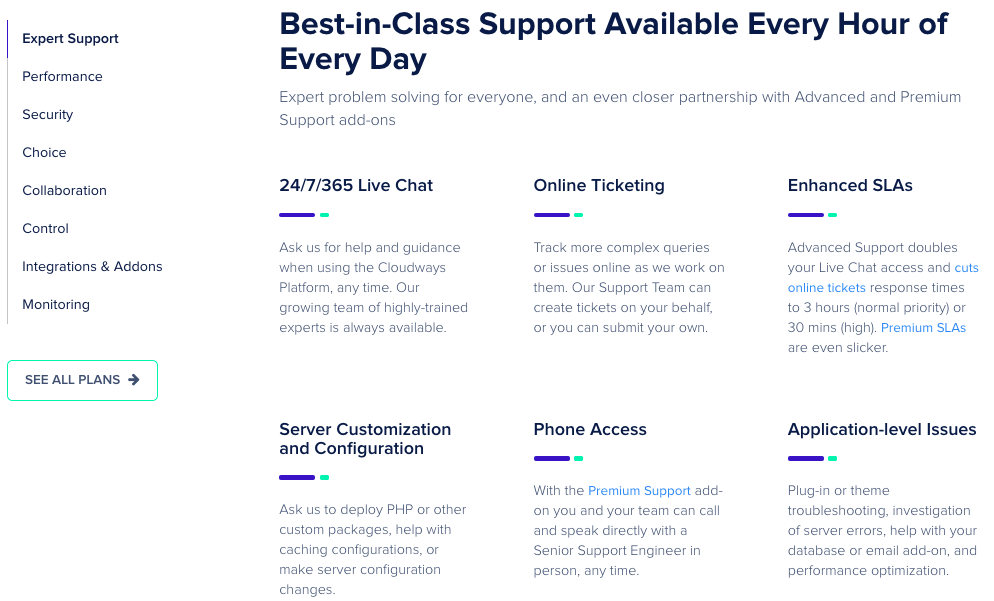Screen dimensions: 994x601
Task: Follow the 'cuts online tickets' link
Action: coord(826,288)
